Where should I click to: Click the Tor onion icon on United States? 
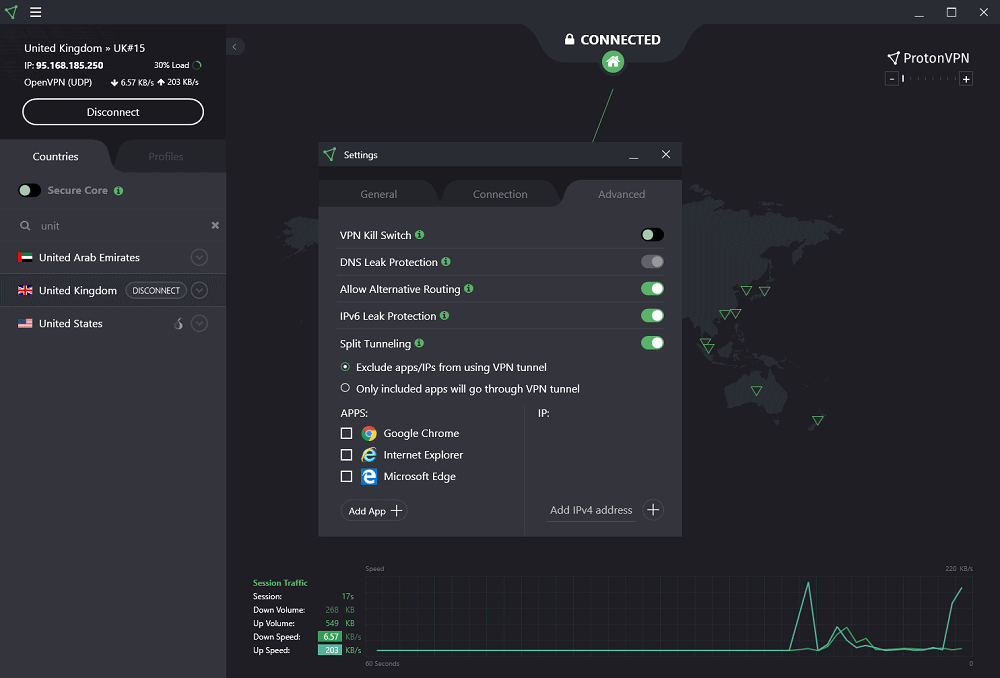(x=179, y=323)
